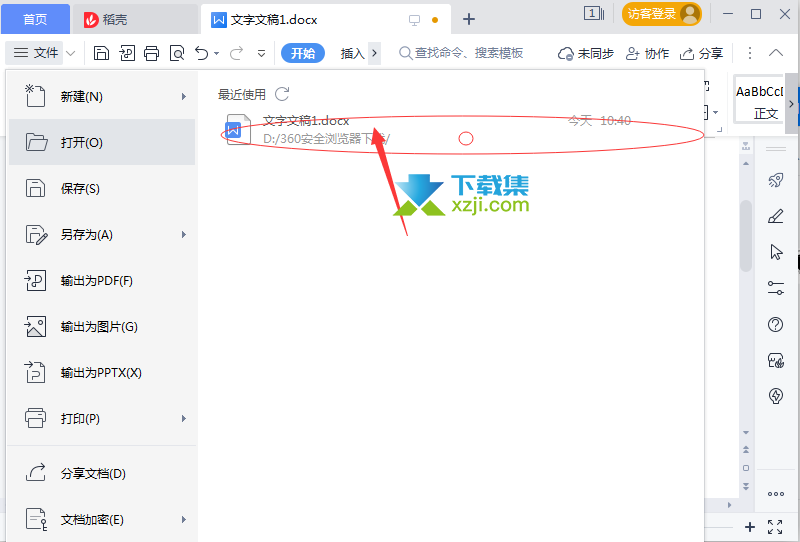Switch to the 开始 ribbon tab

(x=303, y=53)
